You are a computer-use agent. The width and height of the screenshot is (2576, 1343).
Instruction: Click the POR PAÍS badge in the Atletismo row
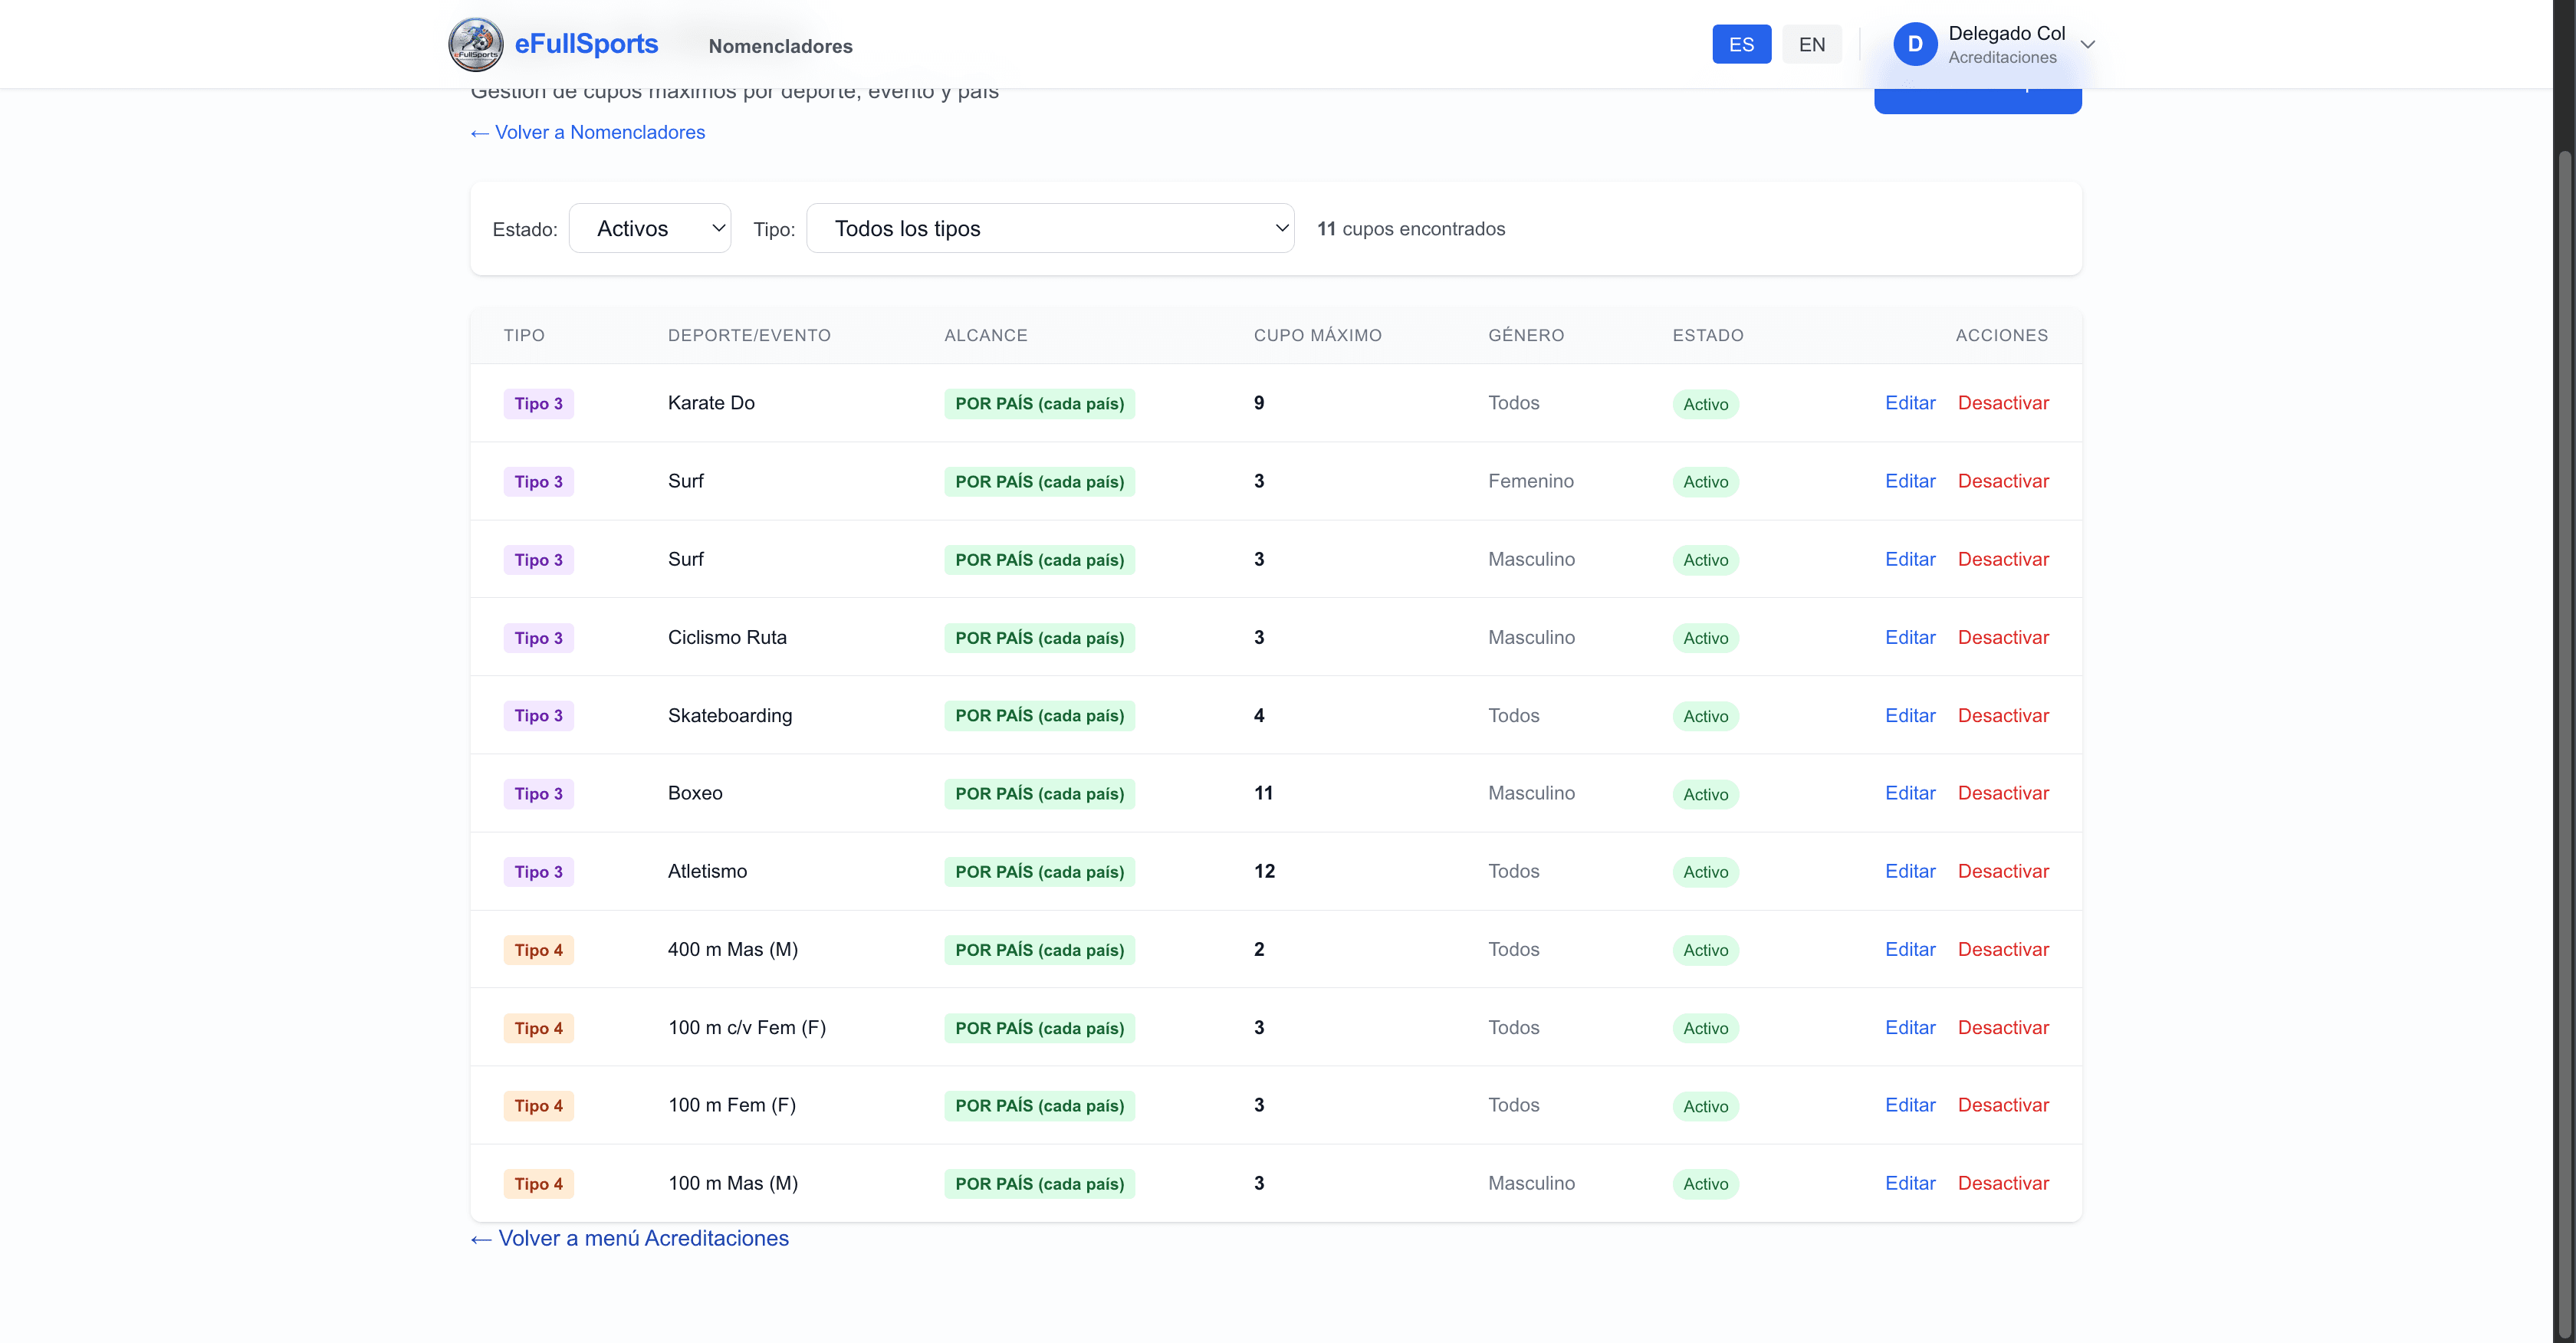click(x=1039, y=872)
